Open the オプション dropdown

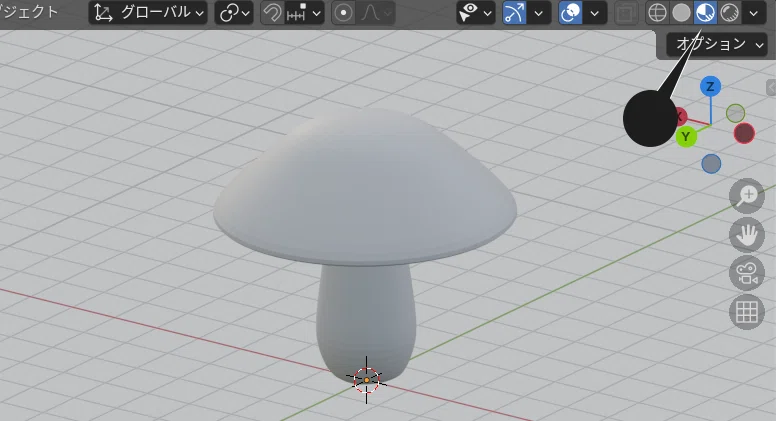point(717,45)
